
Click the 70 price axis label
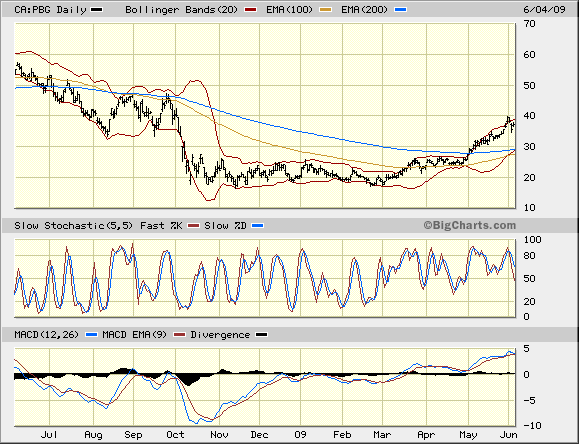click(530, 24)
